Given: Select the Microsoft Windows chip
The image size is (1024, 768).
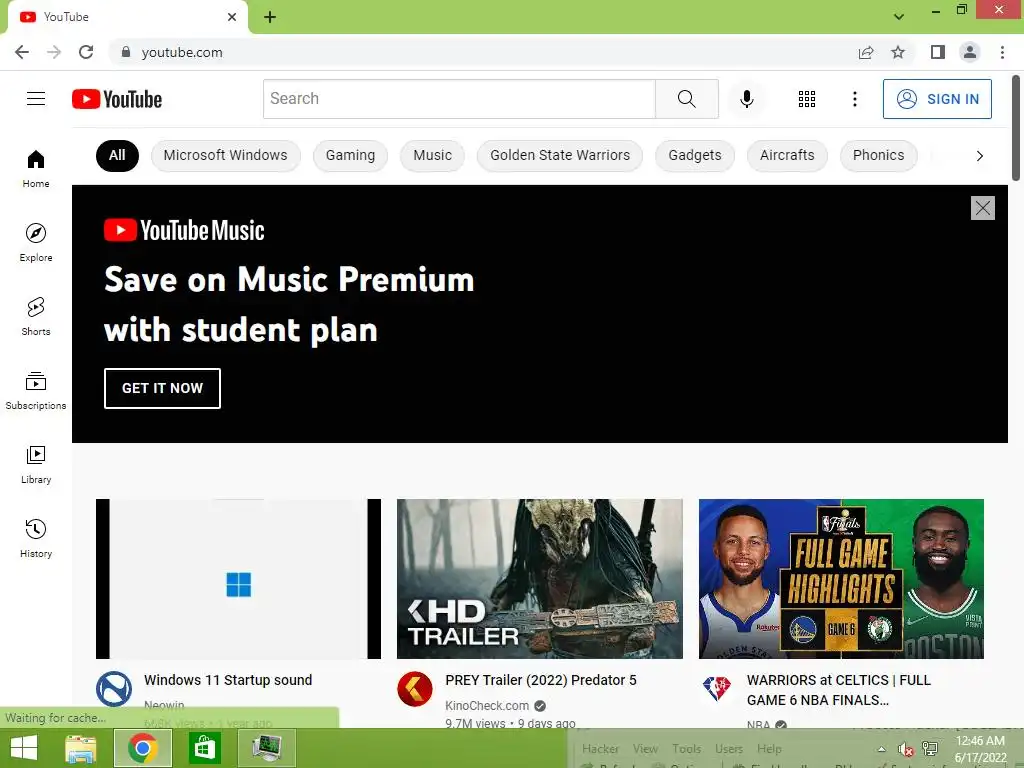Looking at the screenshot, I should point(225,155).
